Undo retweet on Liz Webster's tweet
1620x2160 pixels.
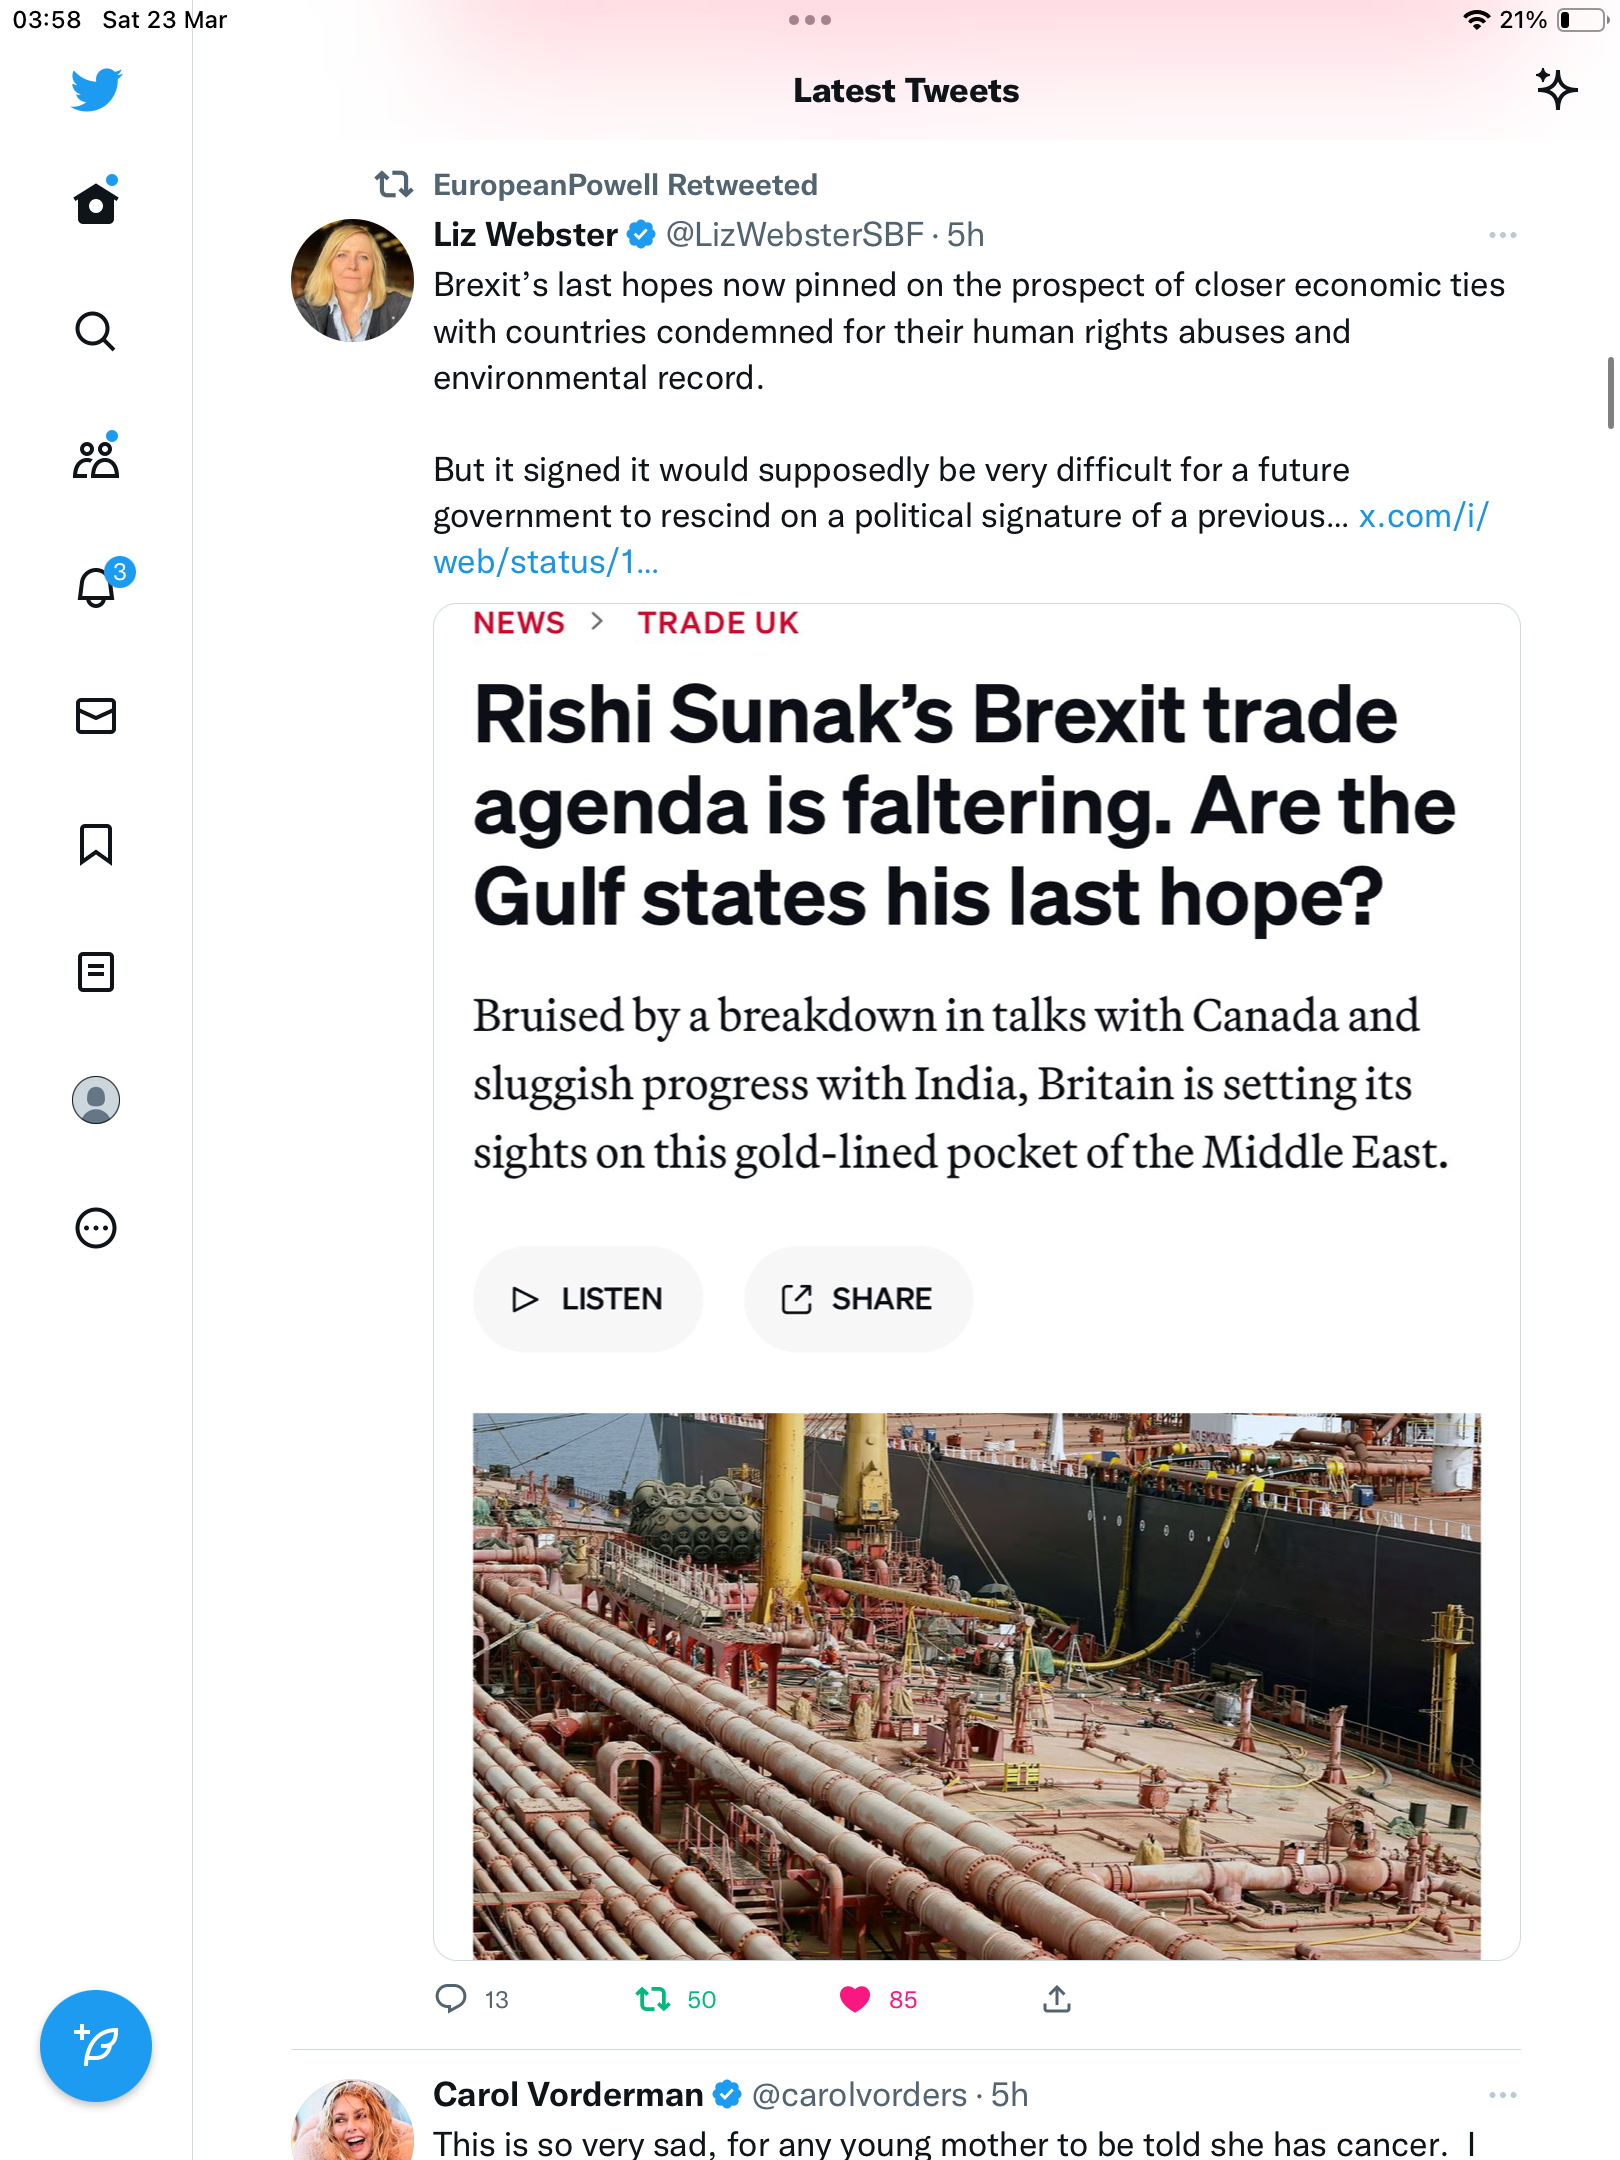[x=653, y=1999]
